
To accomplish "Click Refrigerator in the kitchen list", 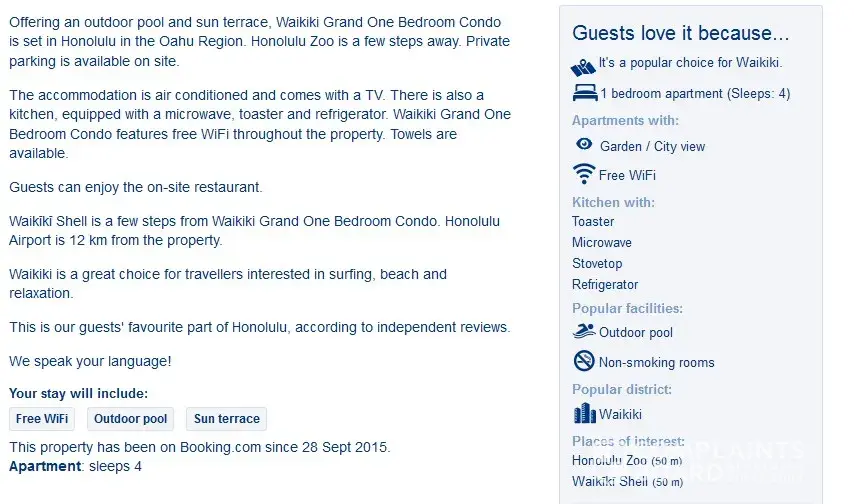I will click(x=605, y=285).
